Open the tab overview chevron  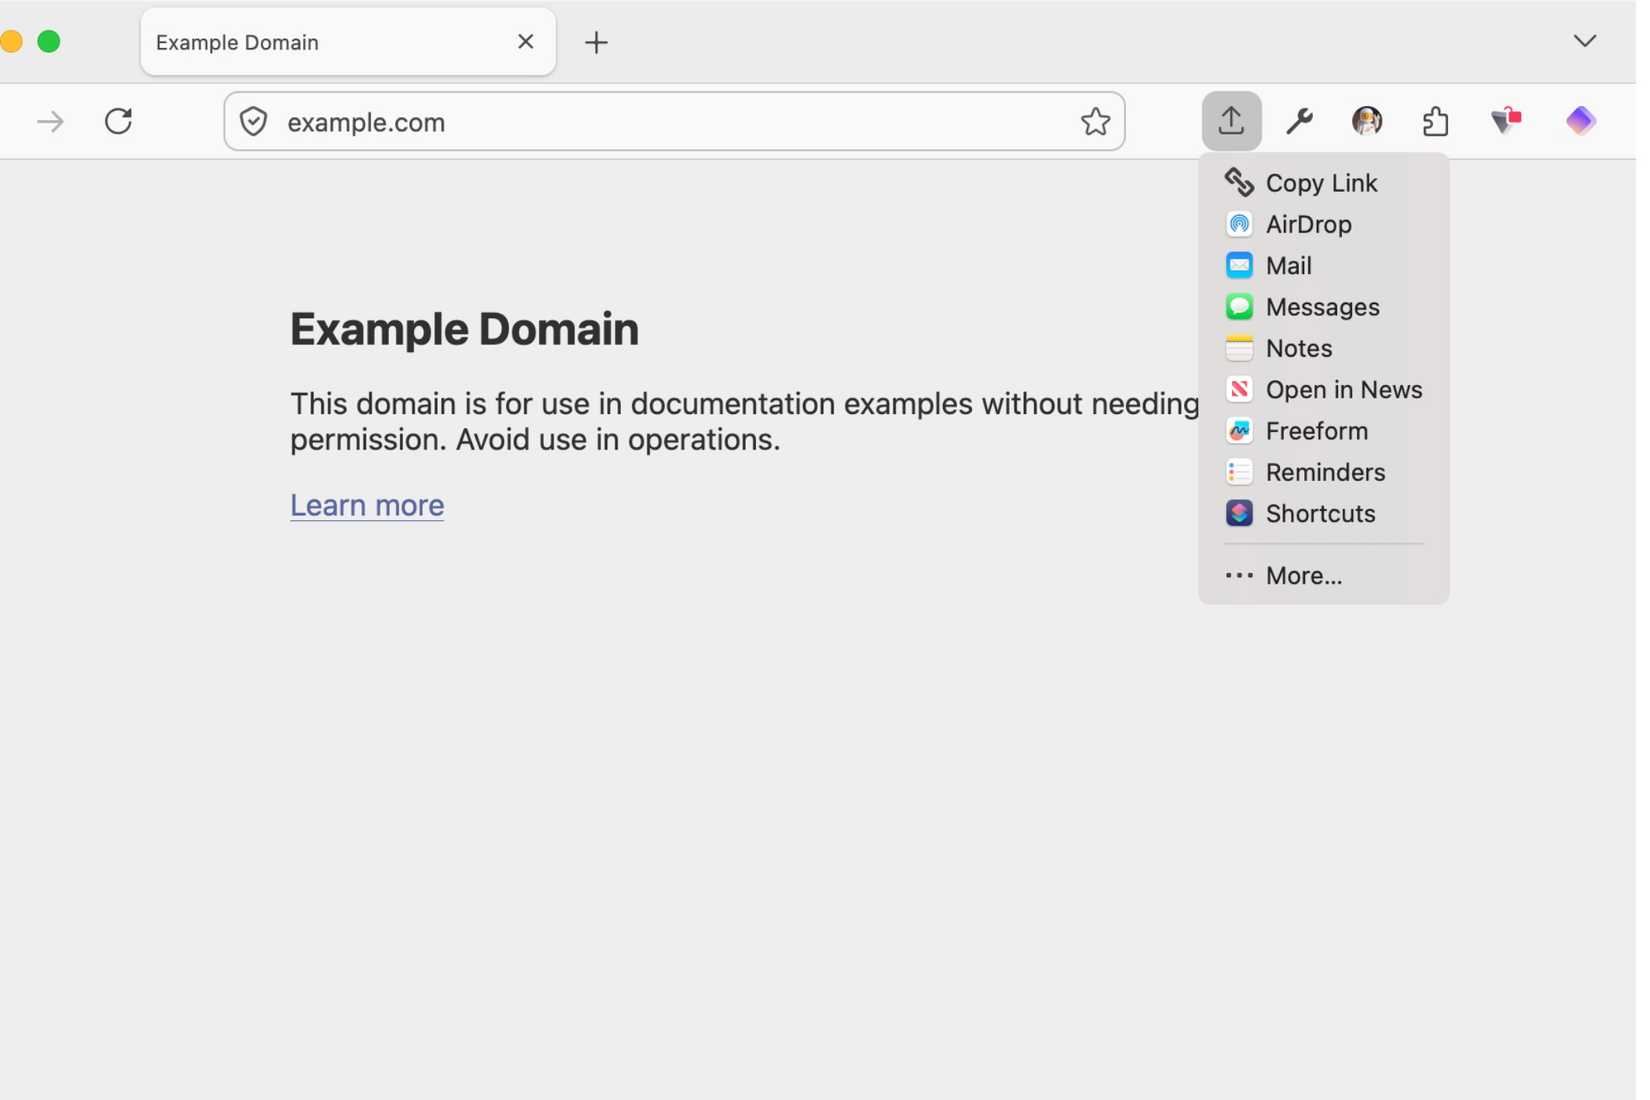coord(1585,41)
